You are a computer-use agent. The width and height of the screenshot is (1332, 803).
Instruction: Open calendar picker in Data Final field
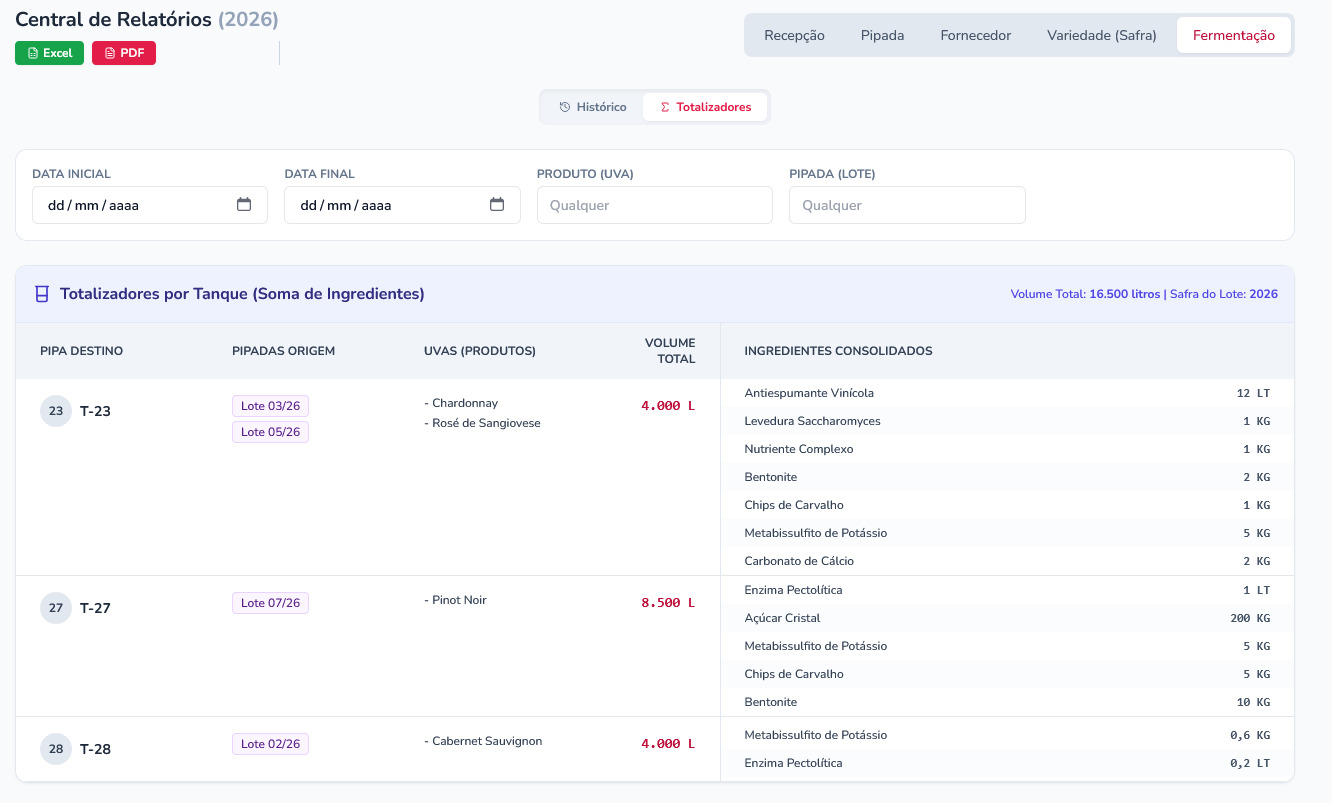click(497, 205)
